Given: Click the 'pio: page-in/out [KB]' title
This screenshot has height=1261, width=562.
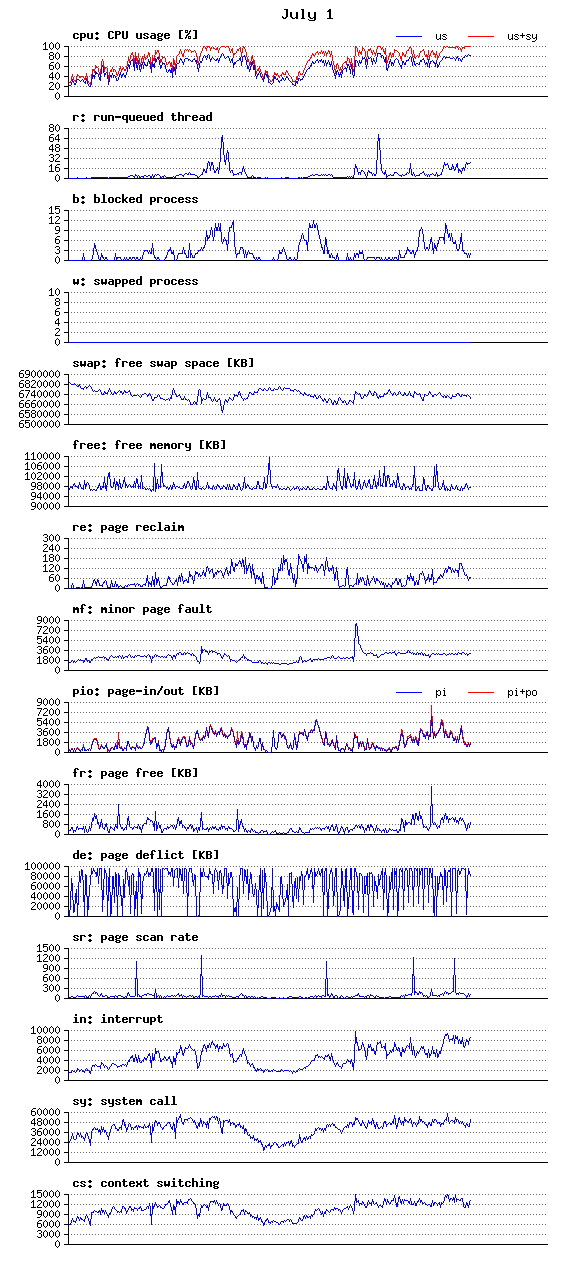Looking at the screenshot, I should 146,691.
